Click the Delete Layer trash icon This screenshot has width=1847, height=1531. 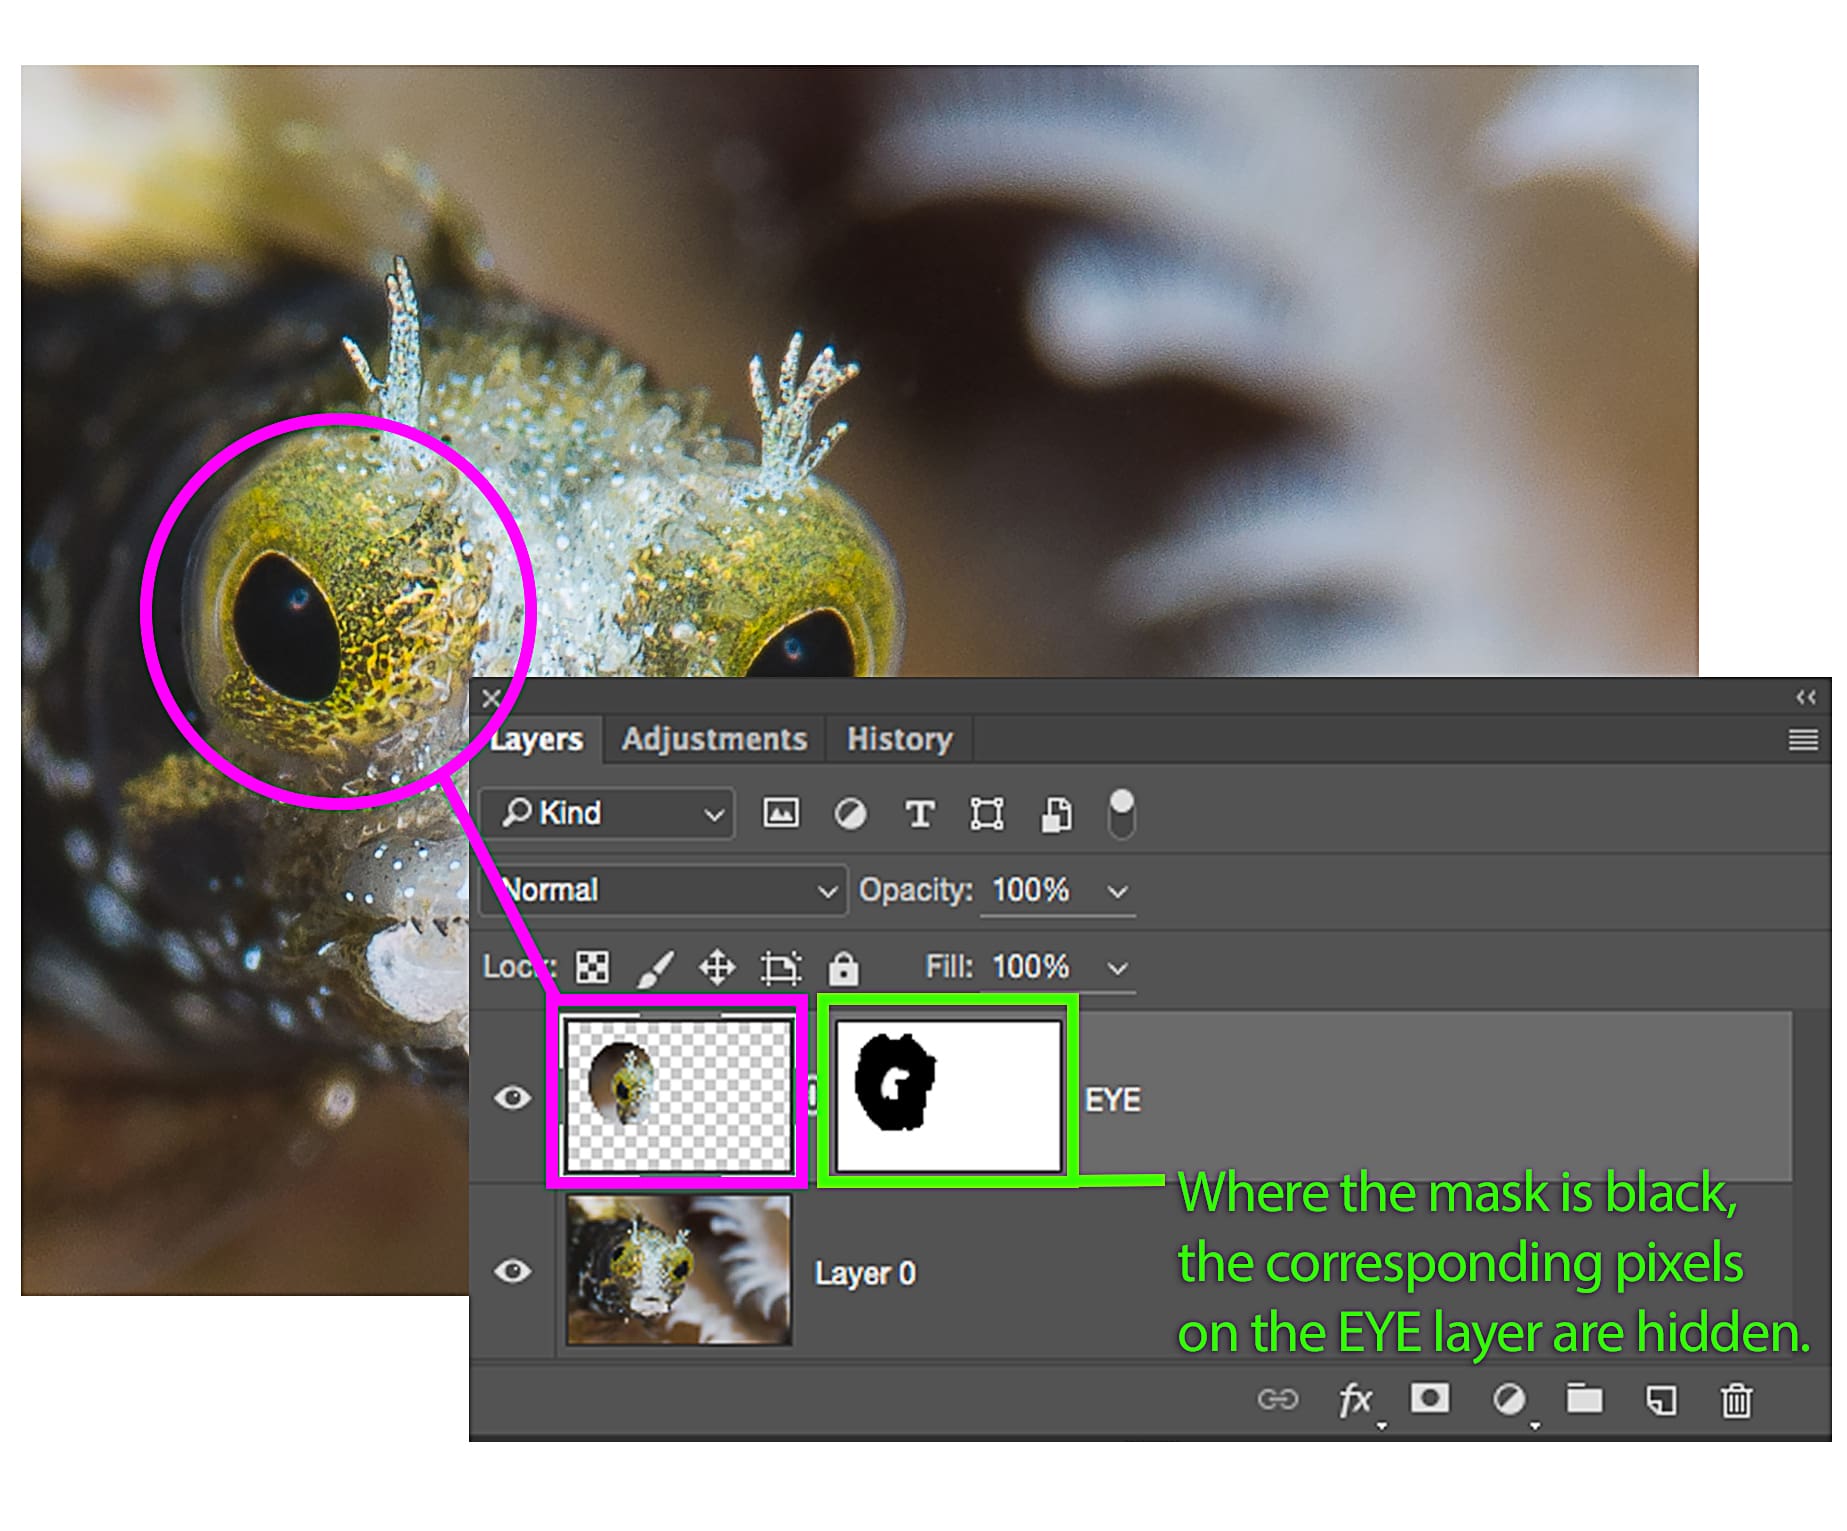[x=1737, y=1400]
